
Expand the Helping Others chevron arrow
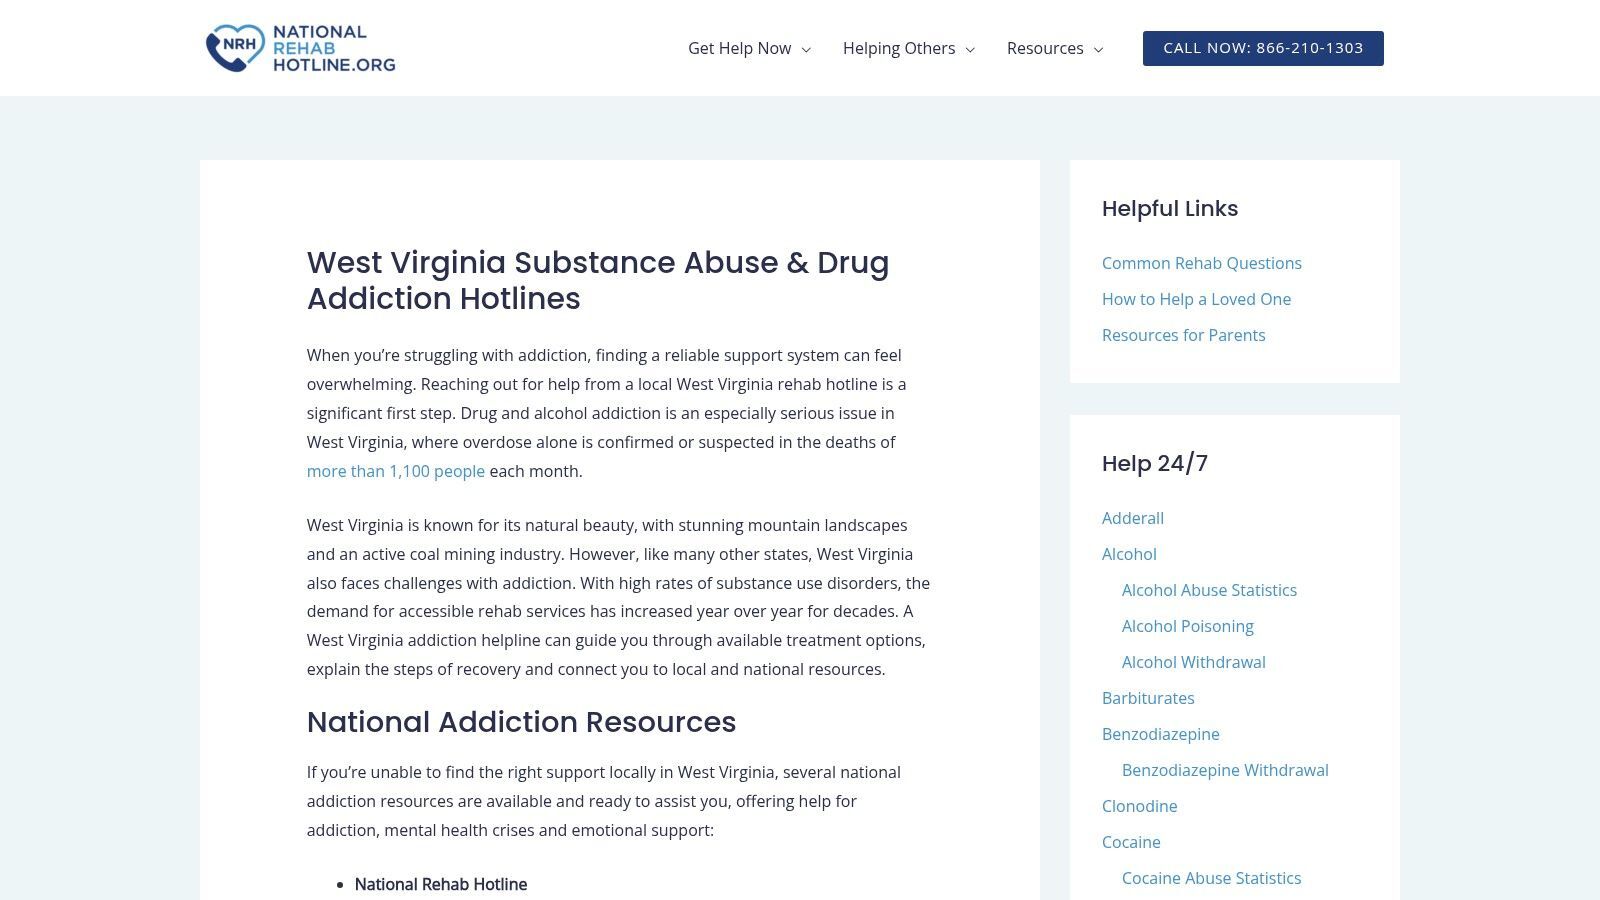click(x=970, y=49)
